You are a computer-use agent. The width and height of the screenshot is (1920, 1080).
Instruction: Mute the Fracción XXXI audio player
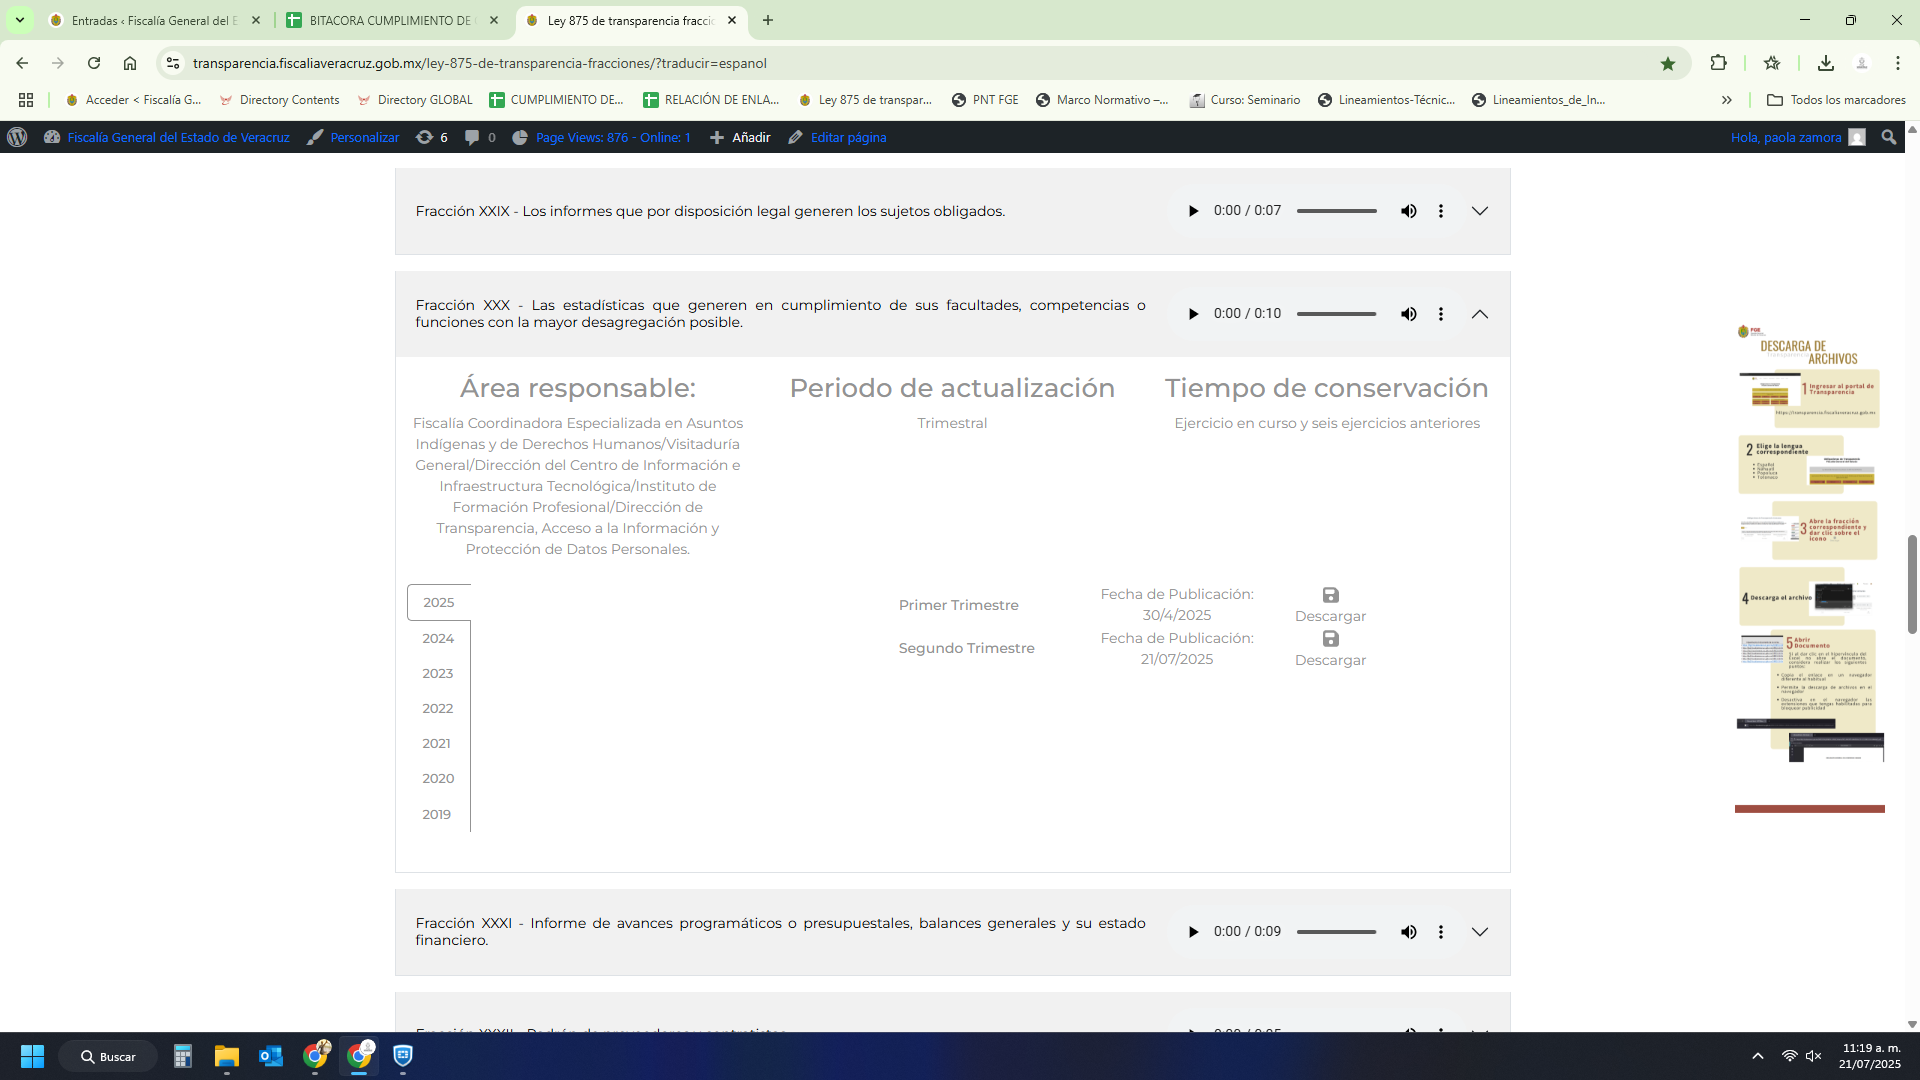click(x=1408, y=932)
